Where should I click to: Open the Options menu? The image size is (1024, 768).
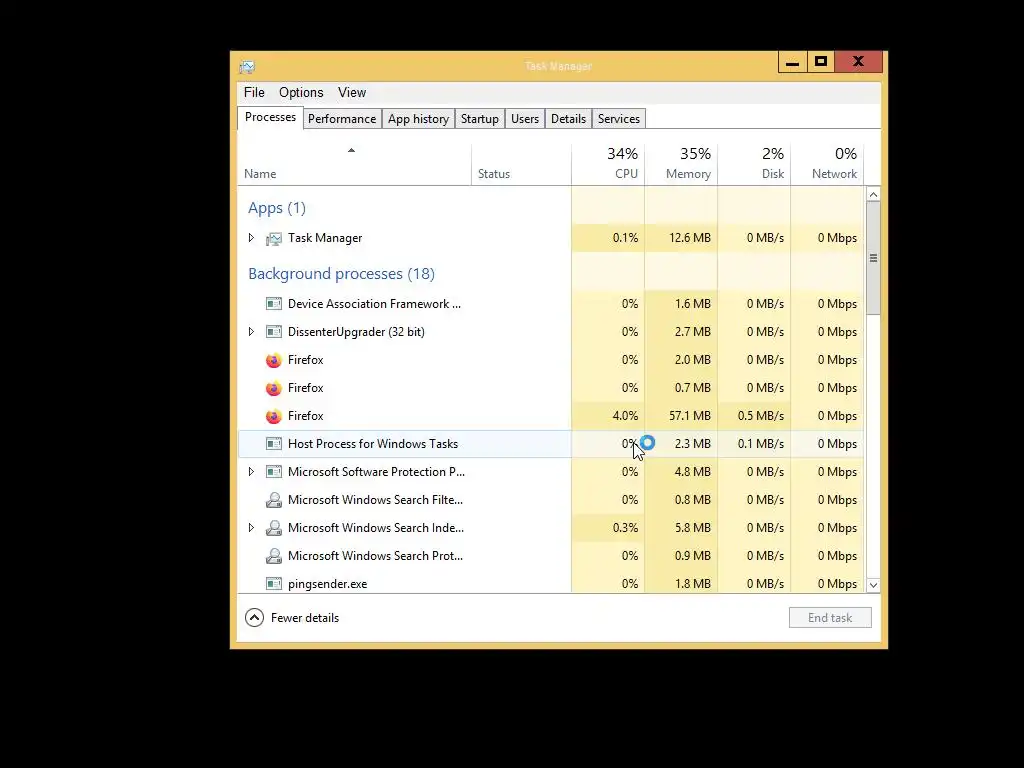(x=301, y=93)
